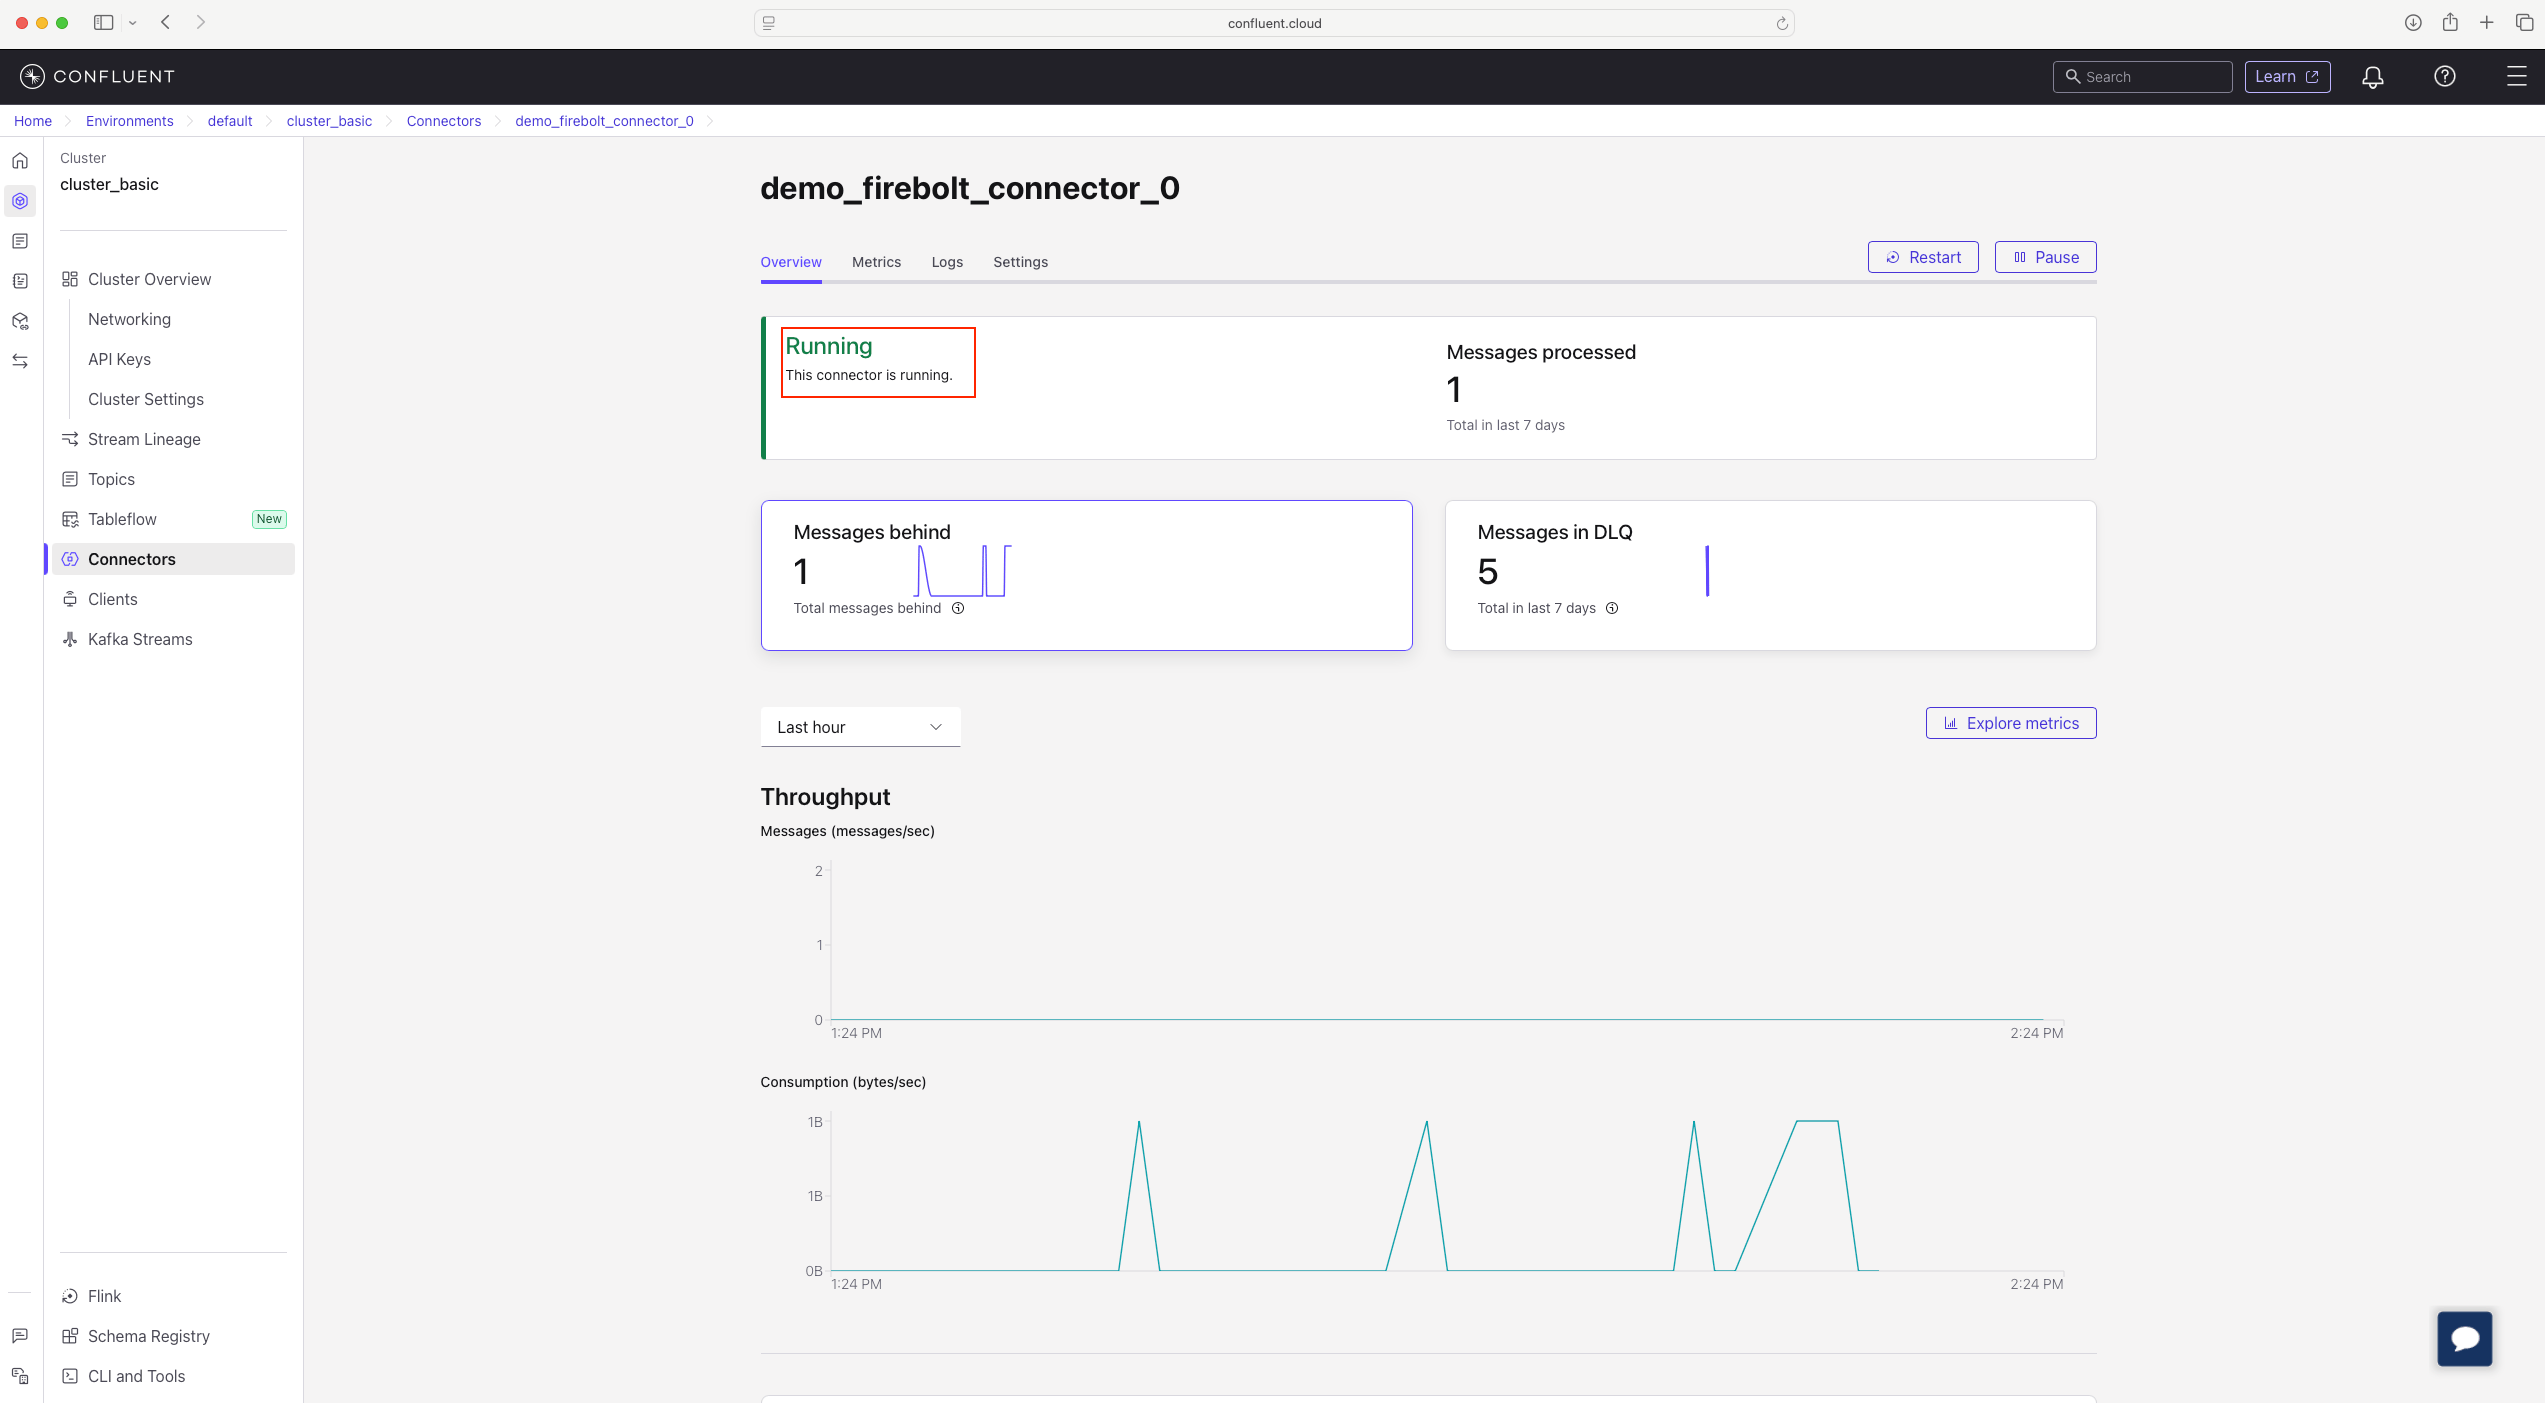Click the Confluent logo
Viewport: 2545px width, 1403px height.
click(x=97, y=77)
